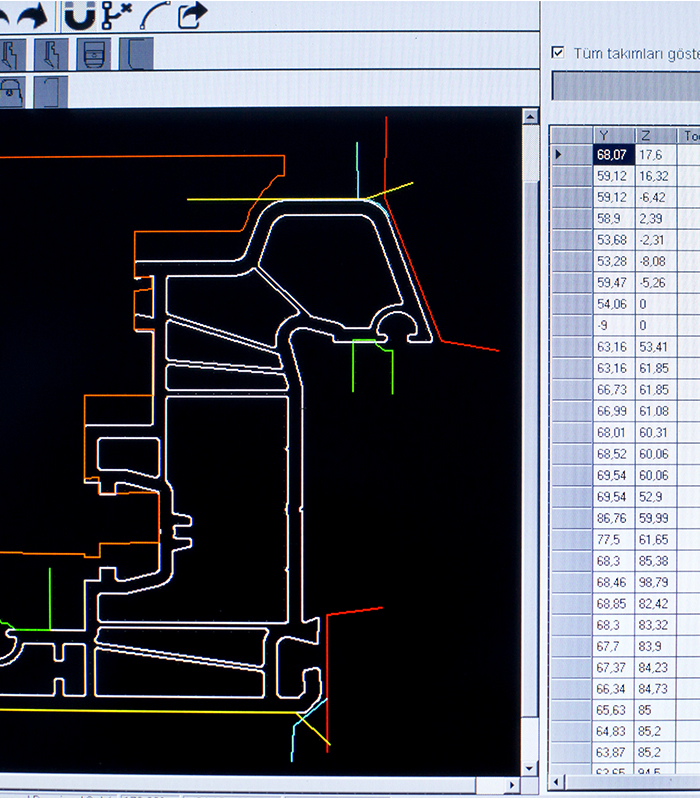Viewport: 700px width, 800px height.
Task: Select the row indicator arrow of first row
Action: [559, 155]
